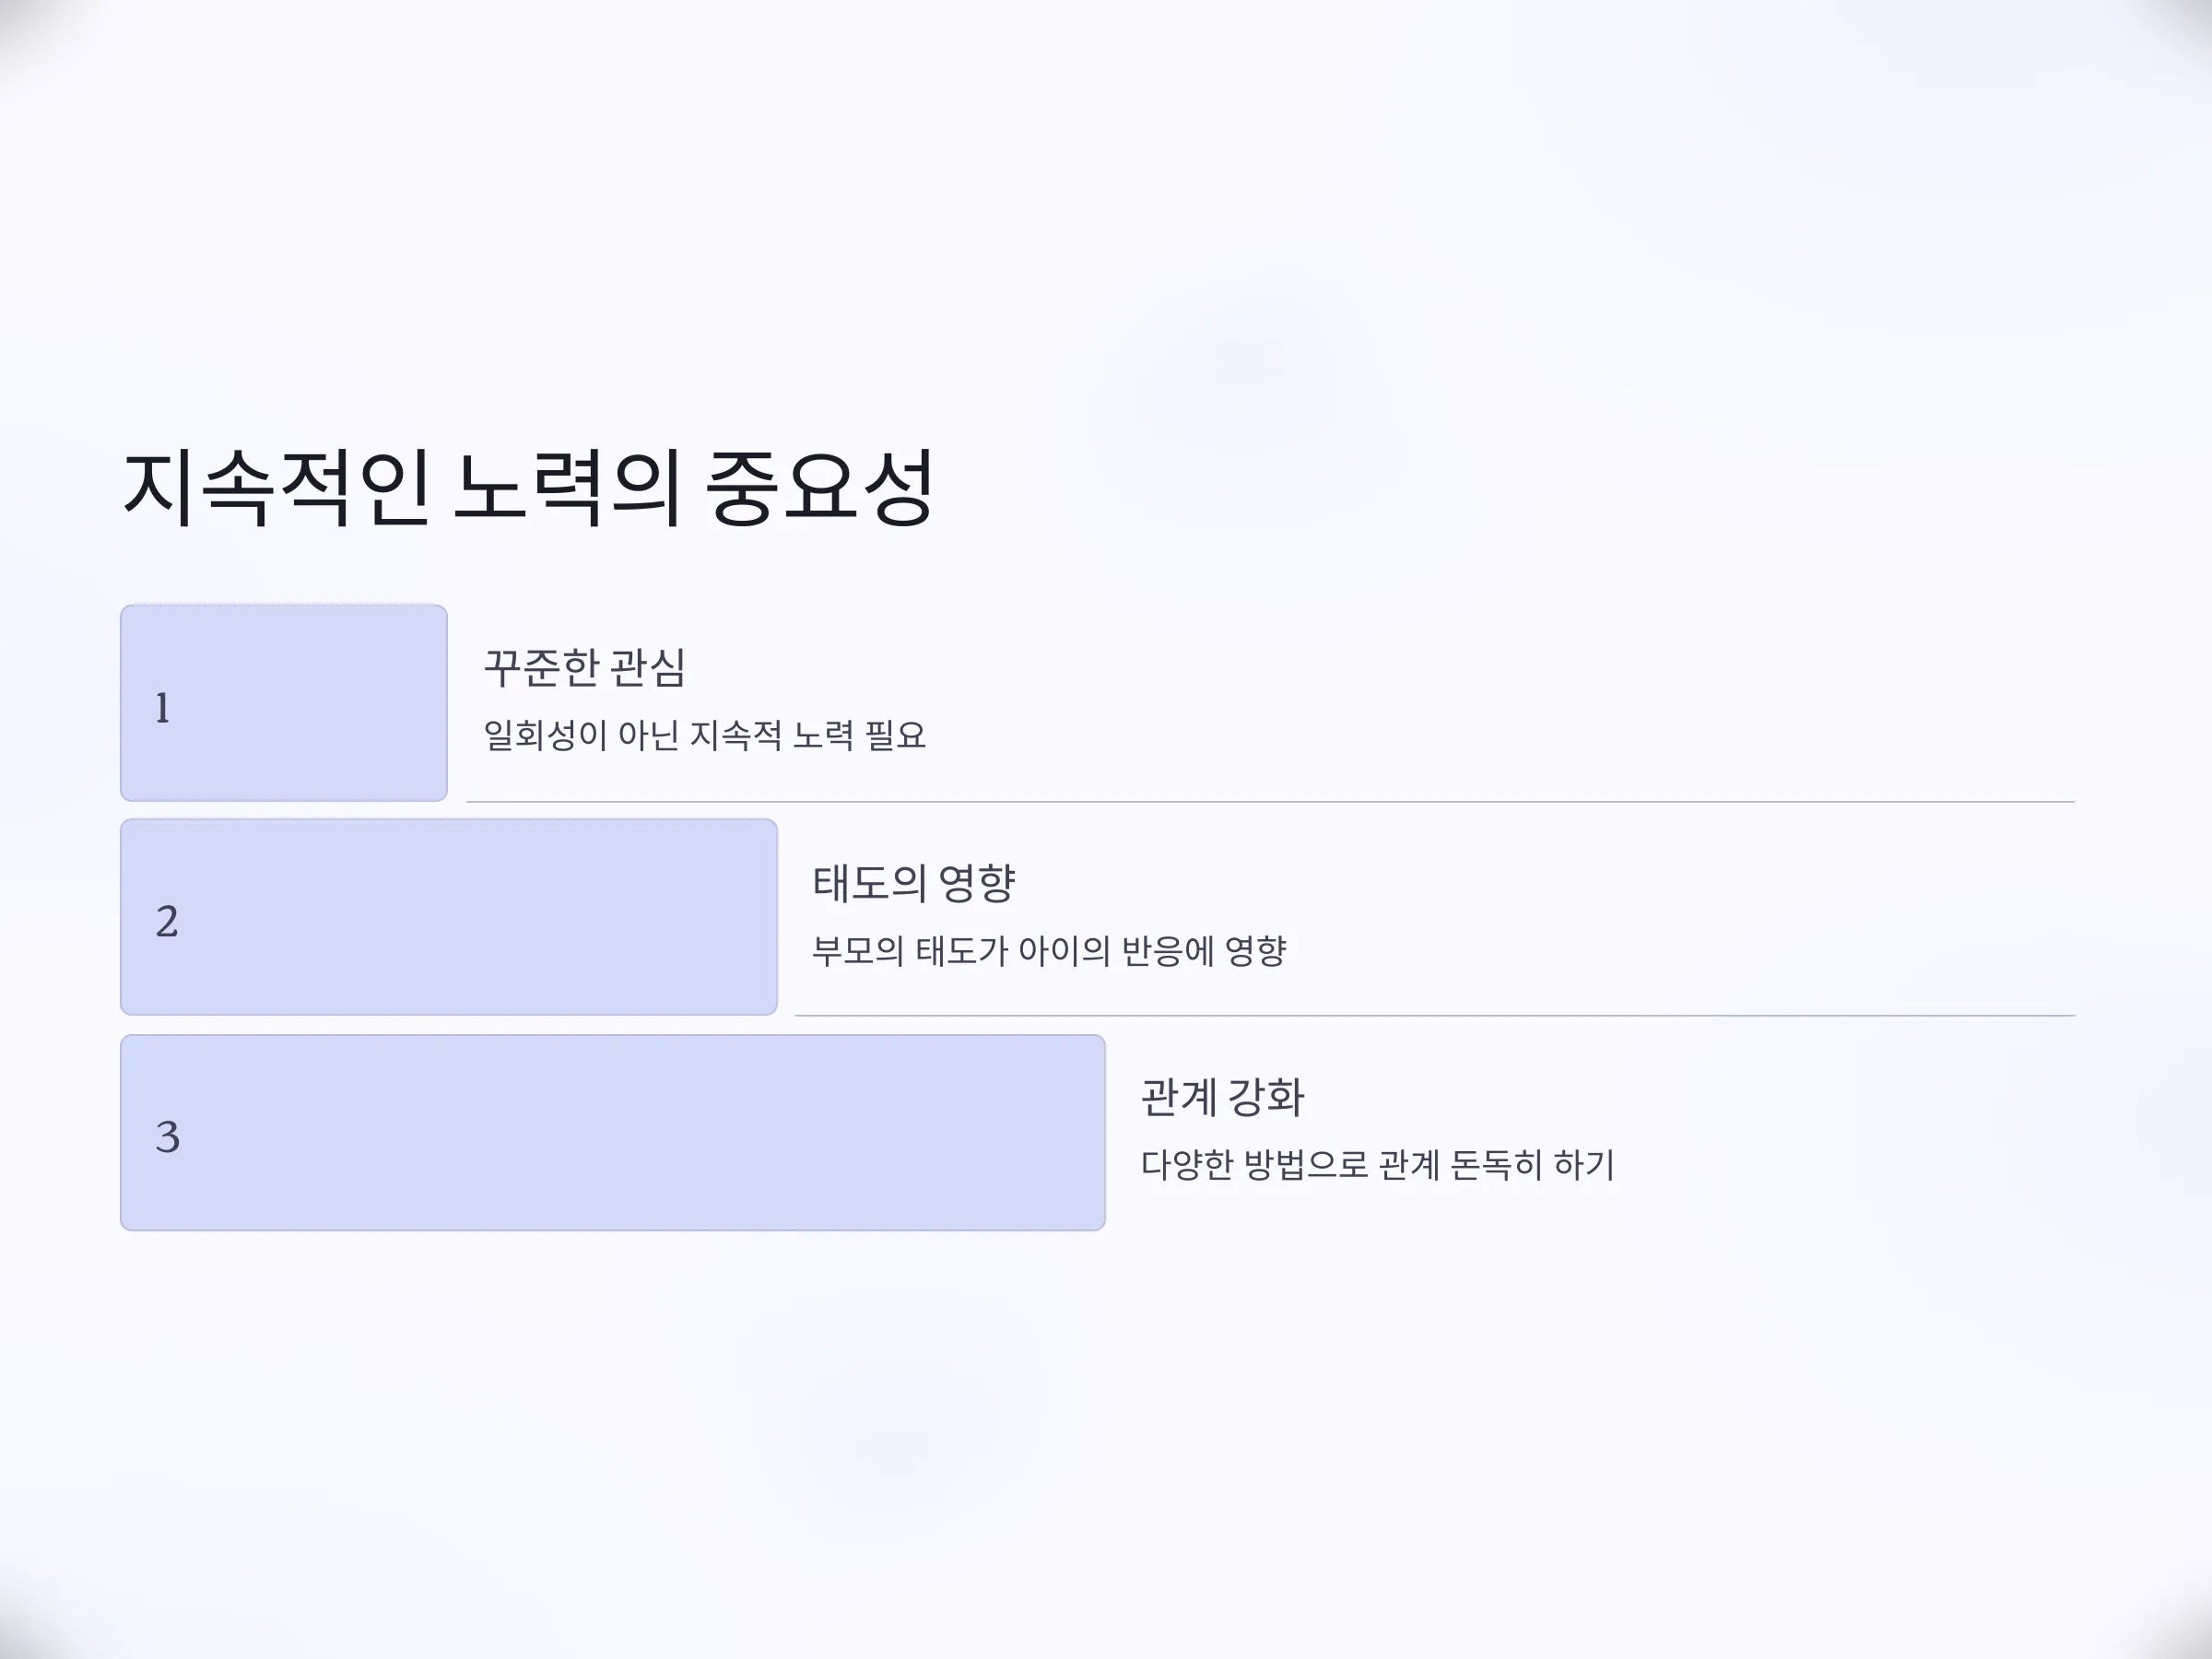Viewport: 2212px width, 1659px height.
Task: Select the numeral 2 in second box
Action: pos(167,921)
